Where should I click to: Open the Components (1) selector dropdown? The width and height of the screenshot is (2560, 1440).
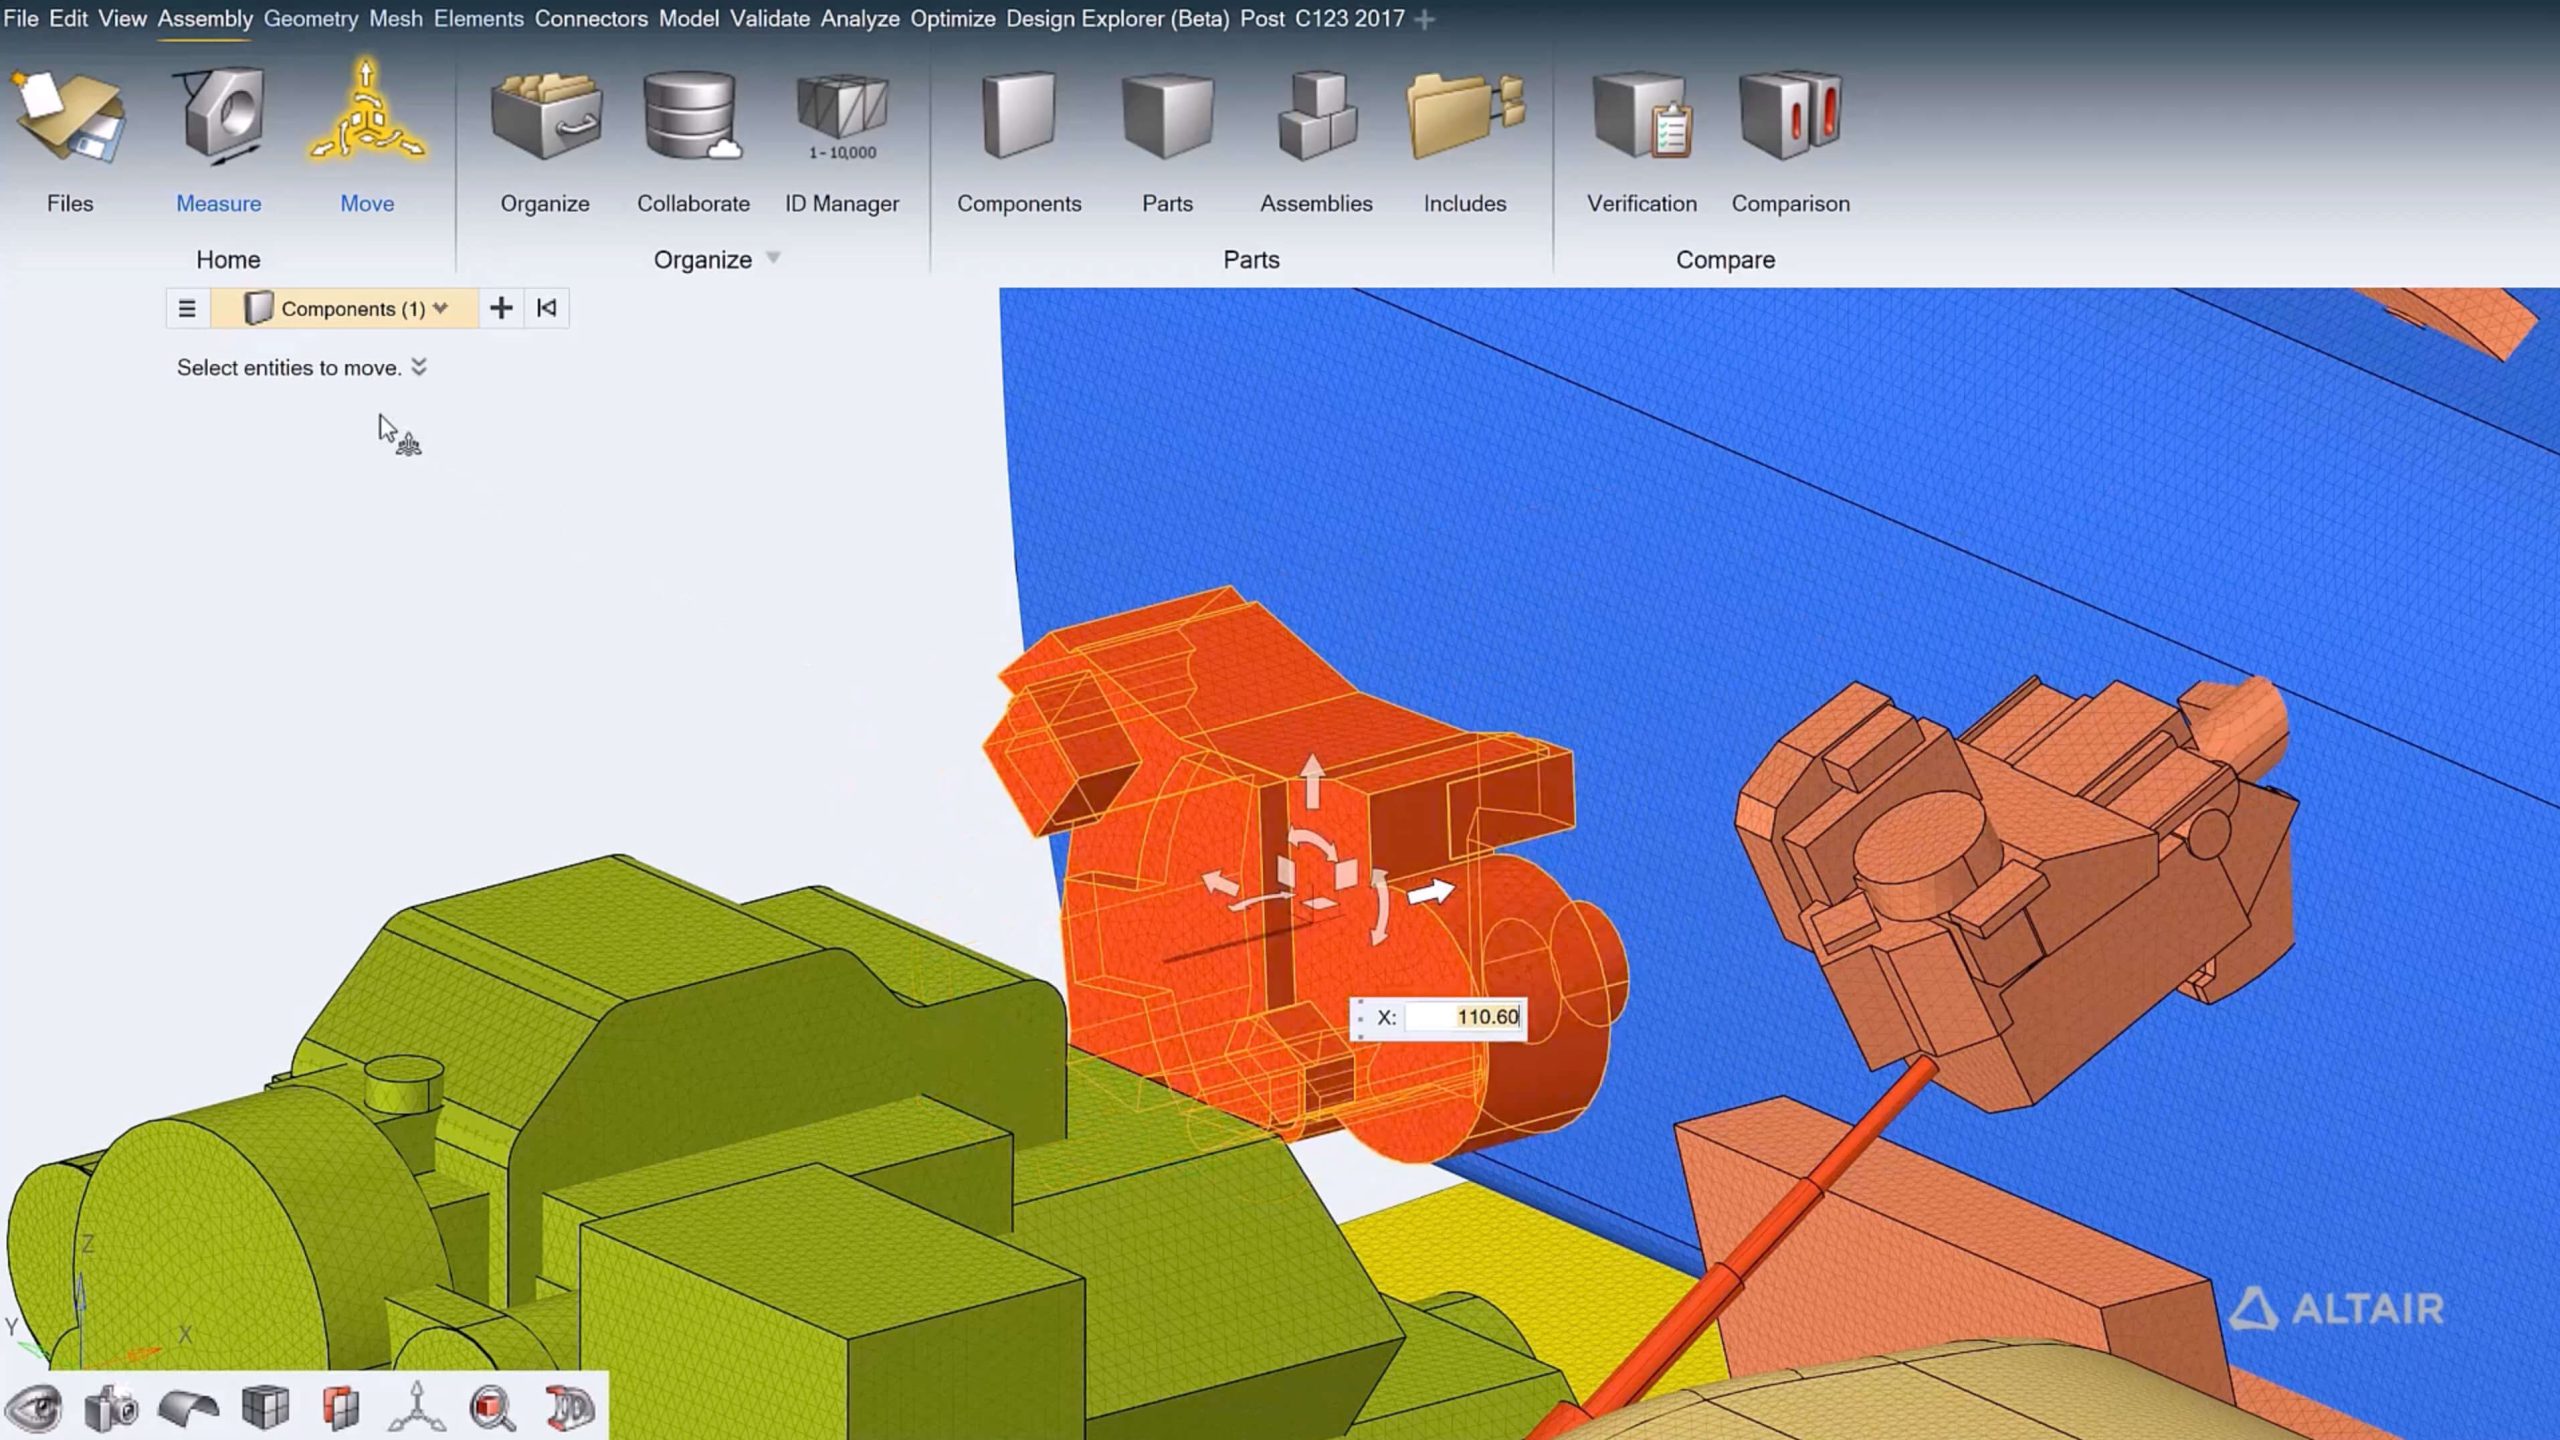pos(441,308)
